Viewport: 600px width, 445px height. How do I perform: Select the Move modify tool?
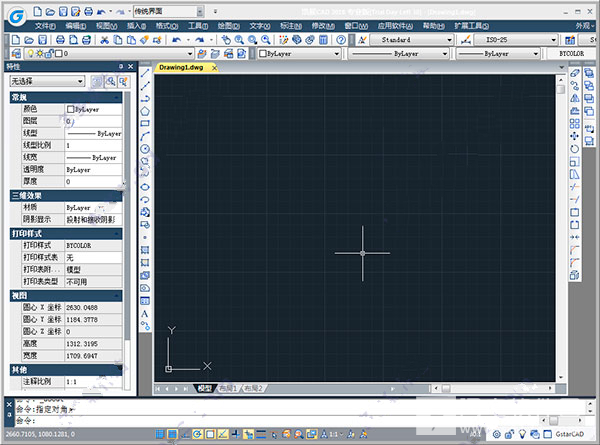tap(574, 136)
